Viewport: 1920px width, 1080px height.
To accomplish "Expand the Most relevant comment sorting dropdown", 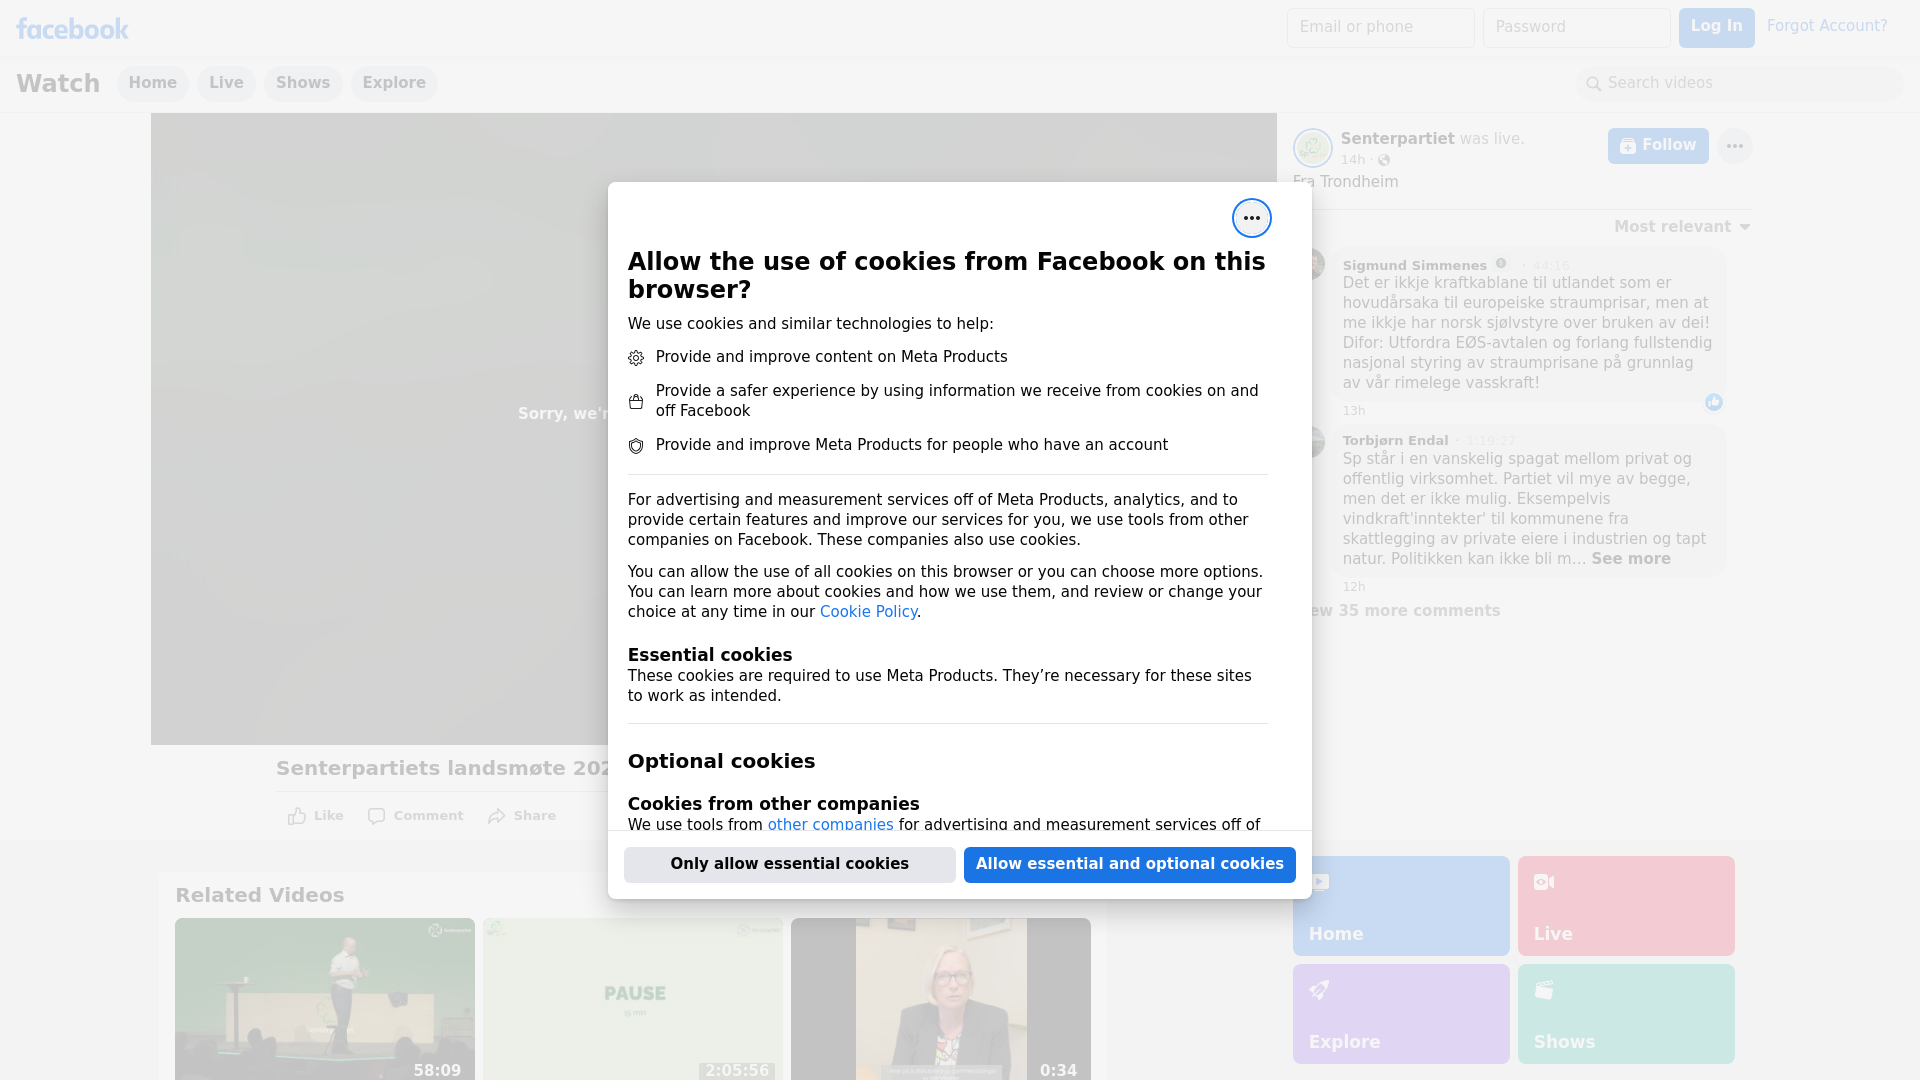I will [x=1682, y=227].
